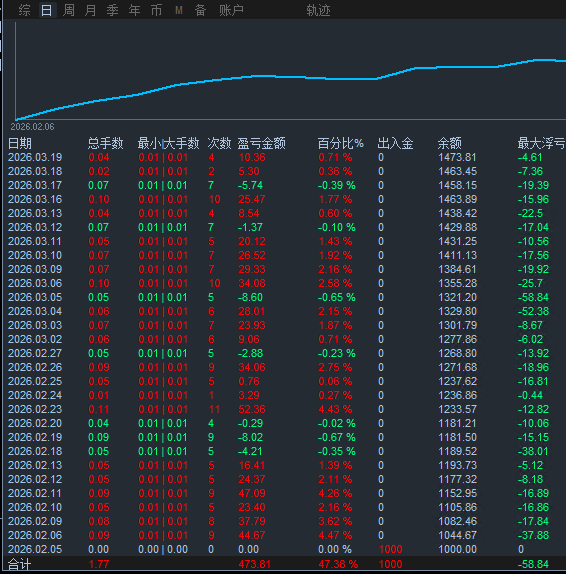
Task: Click profit 47.09 on 2026.02.11
Action: click(x=252, y=493)
